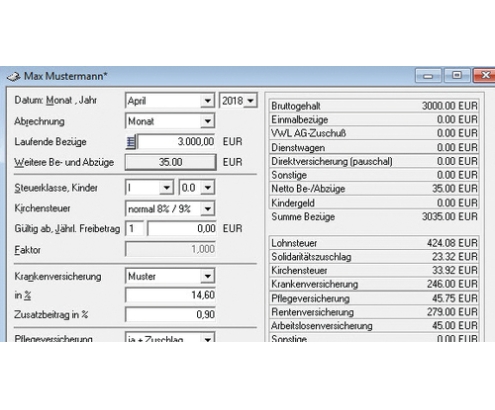Minimize the Max Mustermann window

point(428,76)
